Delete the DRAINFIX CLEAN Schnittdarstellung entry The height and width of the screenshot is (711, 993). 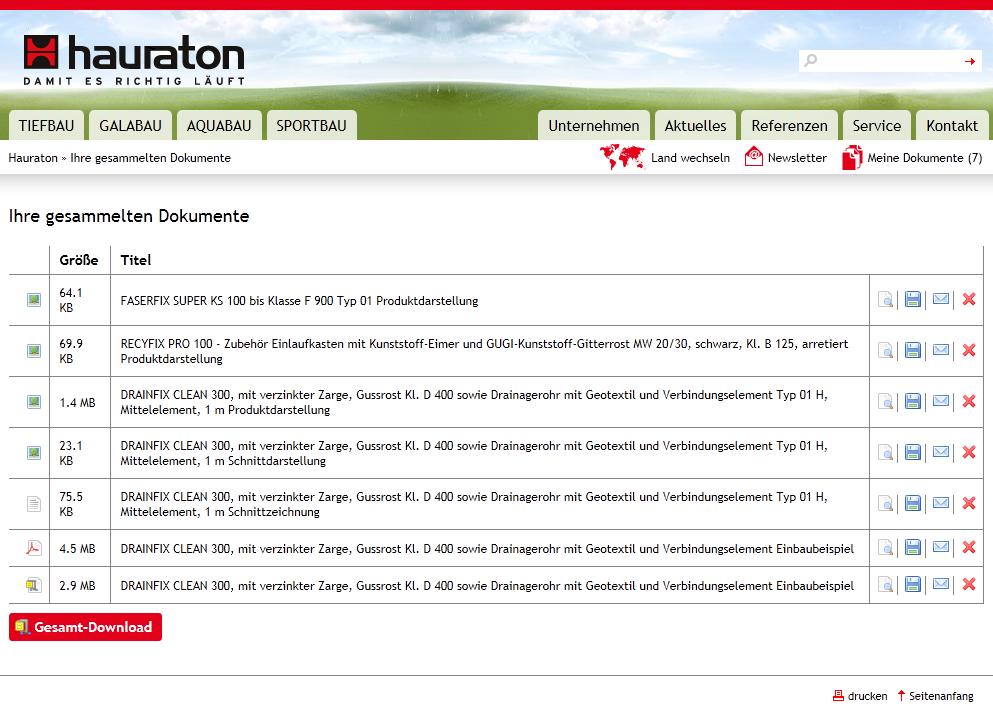point(968,453)
